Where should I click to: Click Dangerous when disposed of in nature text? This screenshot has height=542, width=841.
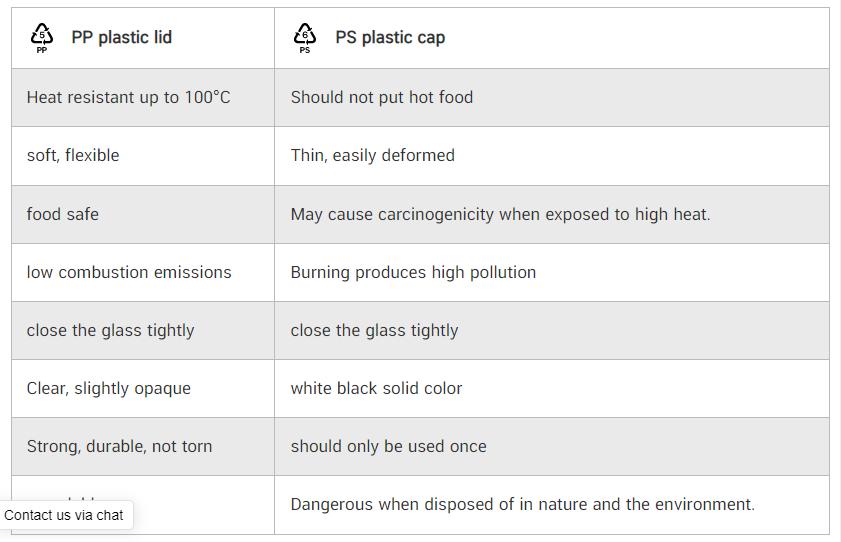pos(522,504)
